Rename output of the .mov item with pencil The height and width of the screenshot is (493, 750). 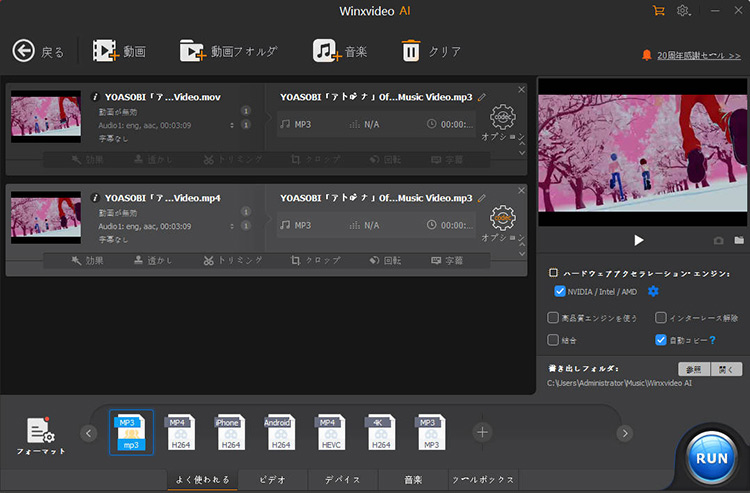point(482,97)
